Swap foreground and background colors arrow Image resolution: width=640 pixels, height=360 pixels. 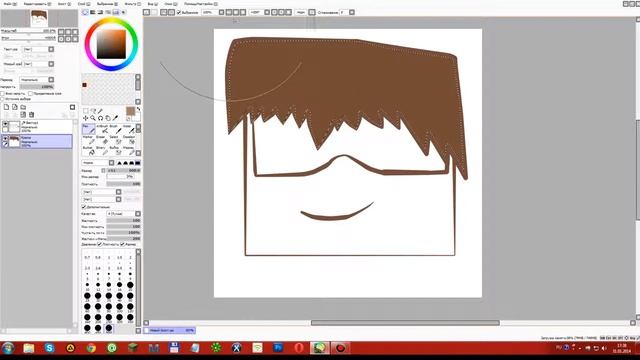coord(138,109)
